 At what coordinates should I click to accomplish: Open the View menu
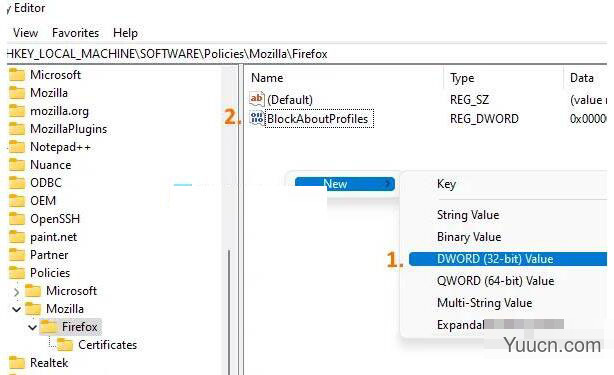[25, 33]
